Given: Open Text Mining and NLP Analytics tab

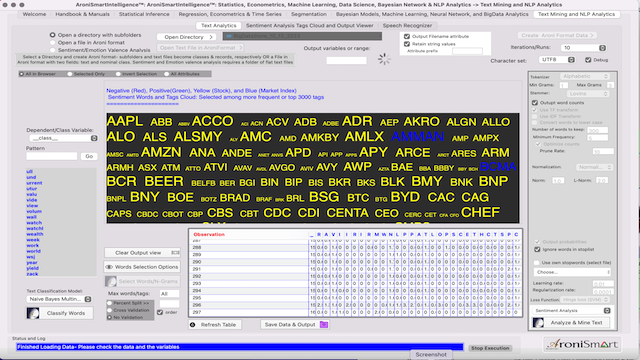Looking at the screenshot, I should coord(576,14).
